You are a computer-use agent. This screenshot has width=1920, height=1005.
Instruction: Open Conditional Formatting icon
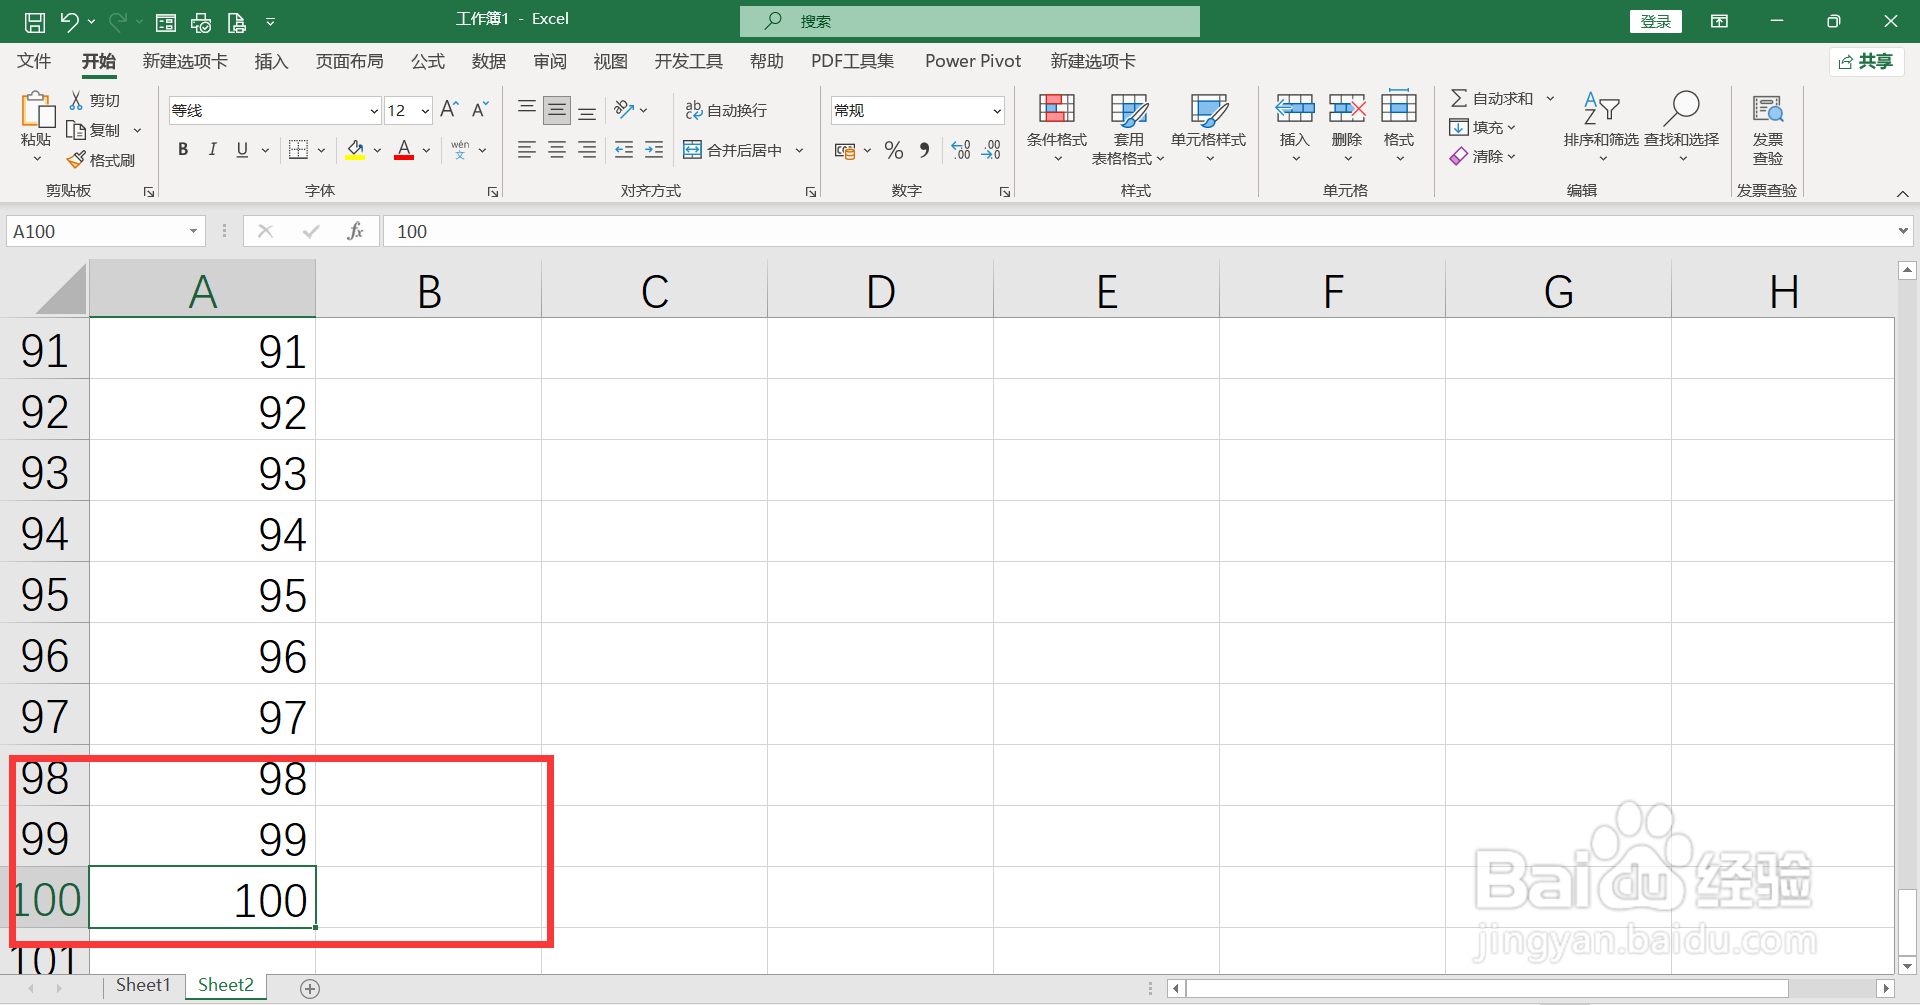pos(1057,108)
